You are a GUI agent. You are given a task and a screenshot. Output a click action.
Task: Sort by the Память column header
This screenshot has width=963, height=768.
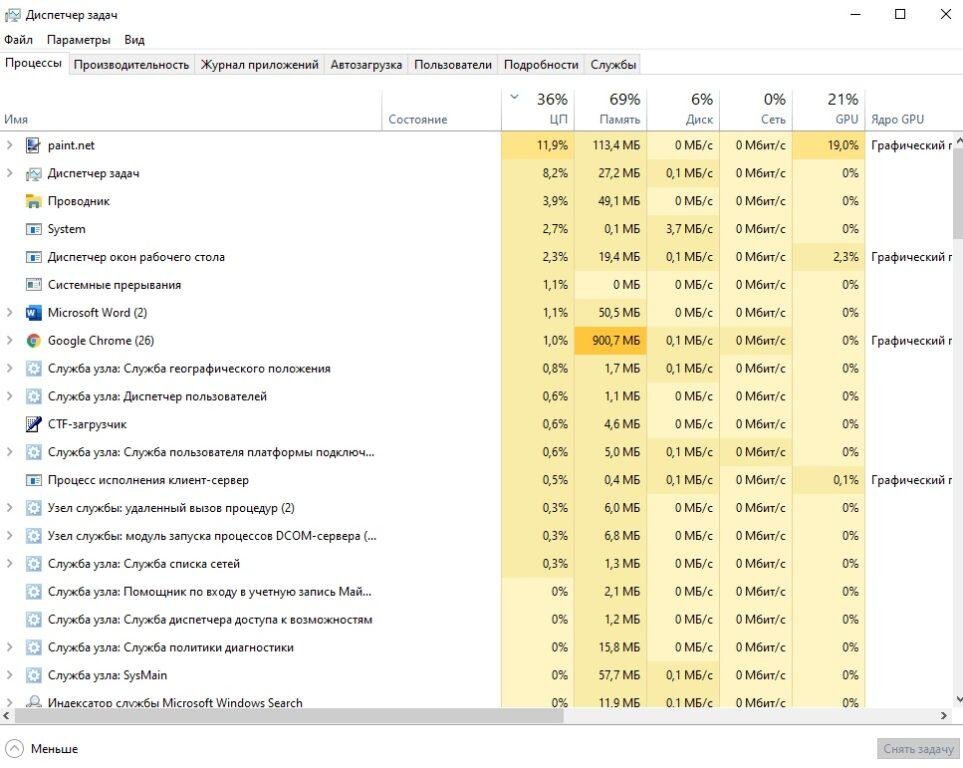610,109
